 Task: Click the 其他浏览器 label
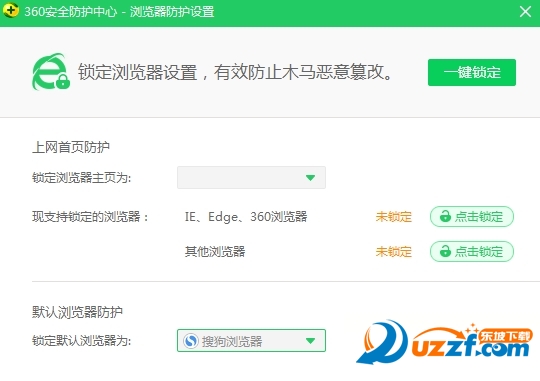pos(215,252)
